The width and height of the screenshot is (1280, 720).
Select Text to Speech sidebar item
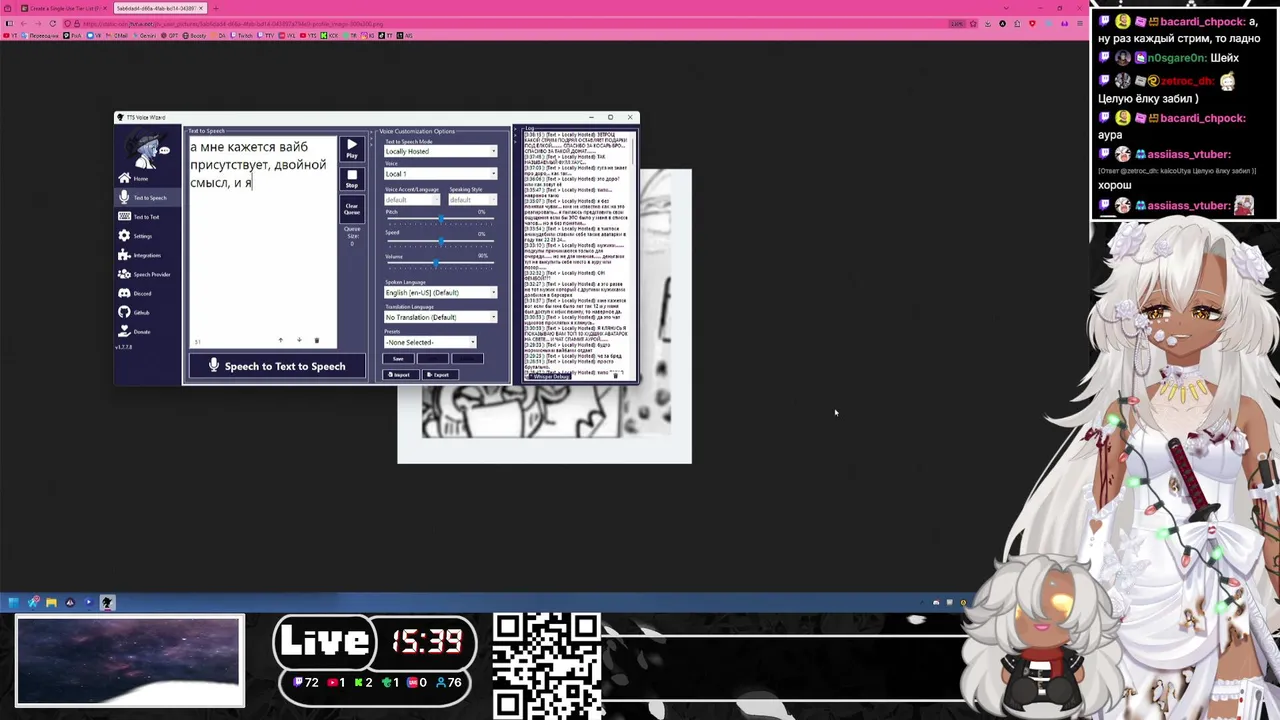[x=148, y=197]
